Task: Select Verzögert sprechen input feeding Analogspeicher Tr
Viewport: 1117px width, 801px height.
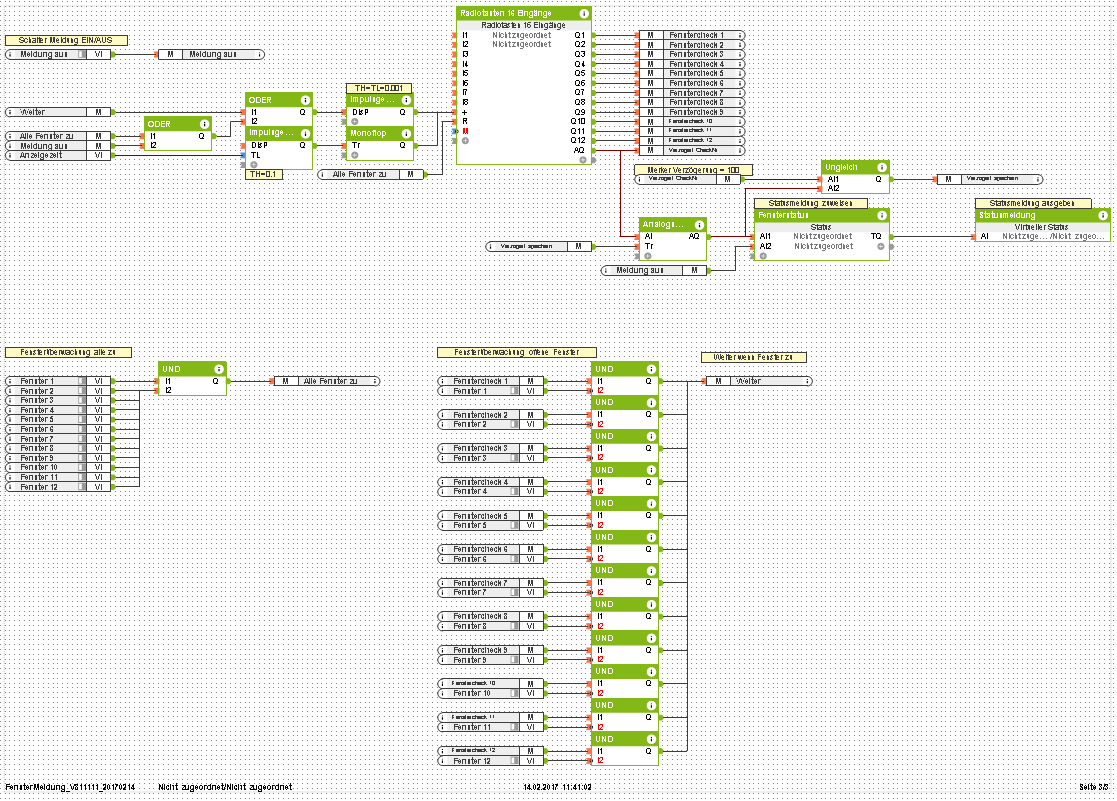Action: pyautogui.click(x=539, y=247)
